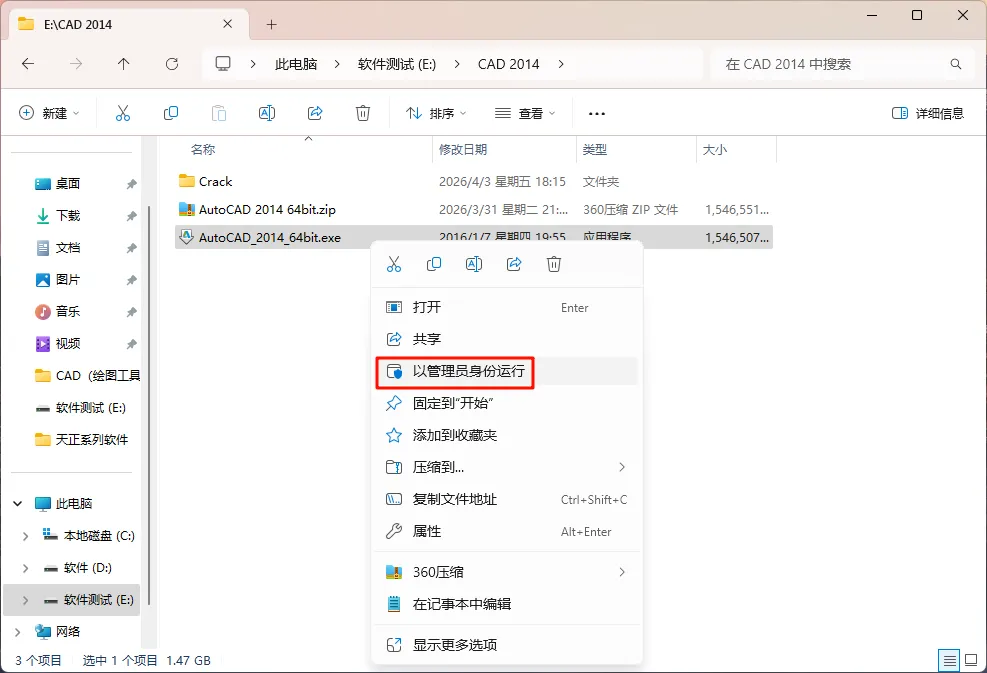Viewport: 987px width, 673px height.
Task: Select 固定到"开始" in the context menu
Action: 507,404
